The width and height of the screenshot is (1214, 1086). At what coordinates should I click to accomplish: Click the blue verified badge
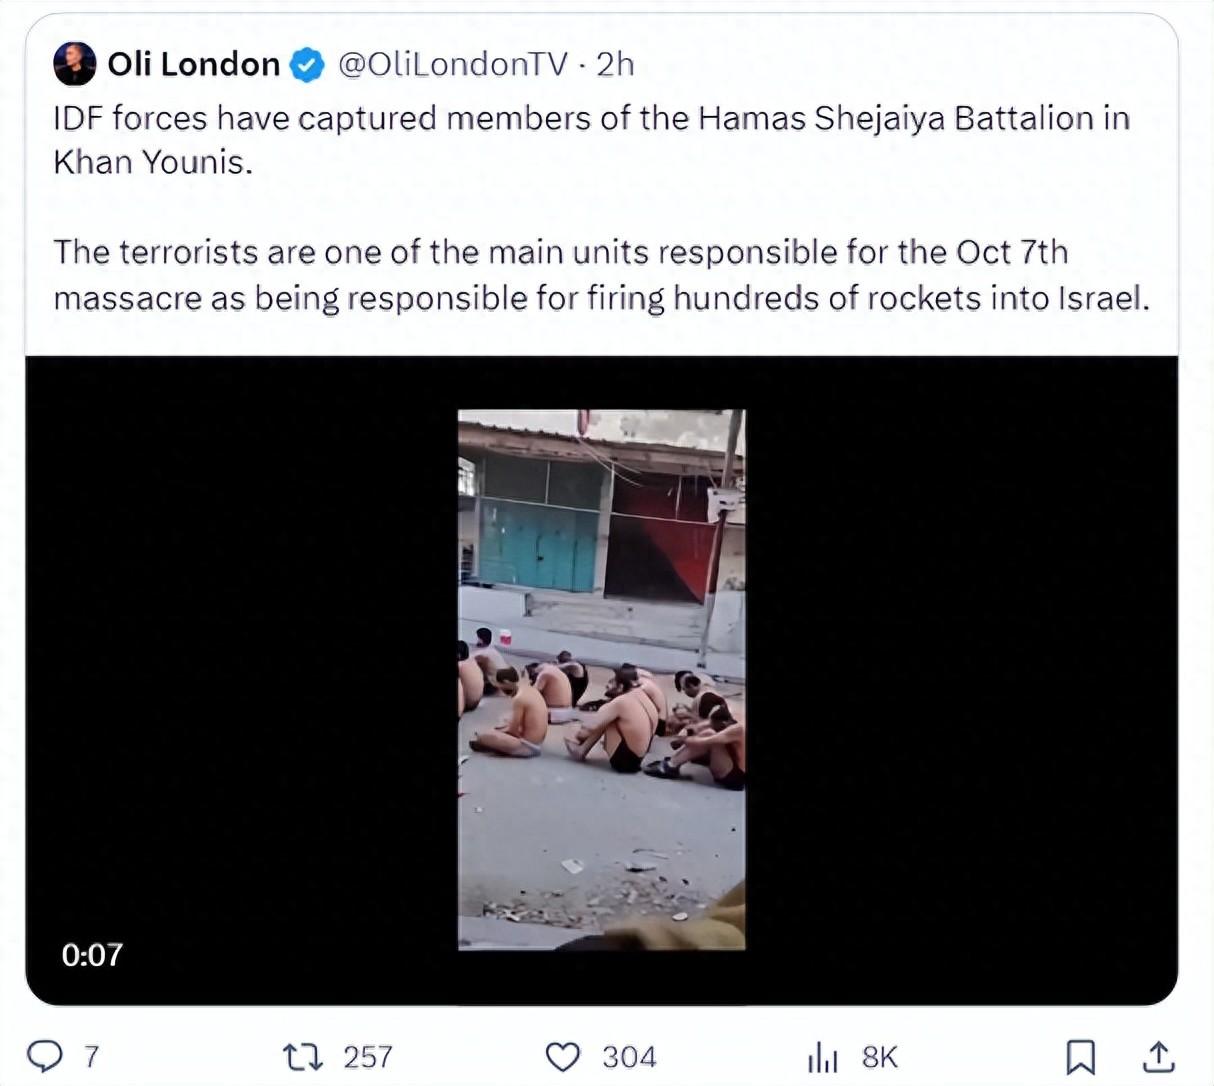(307, 65)
